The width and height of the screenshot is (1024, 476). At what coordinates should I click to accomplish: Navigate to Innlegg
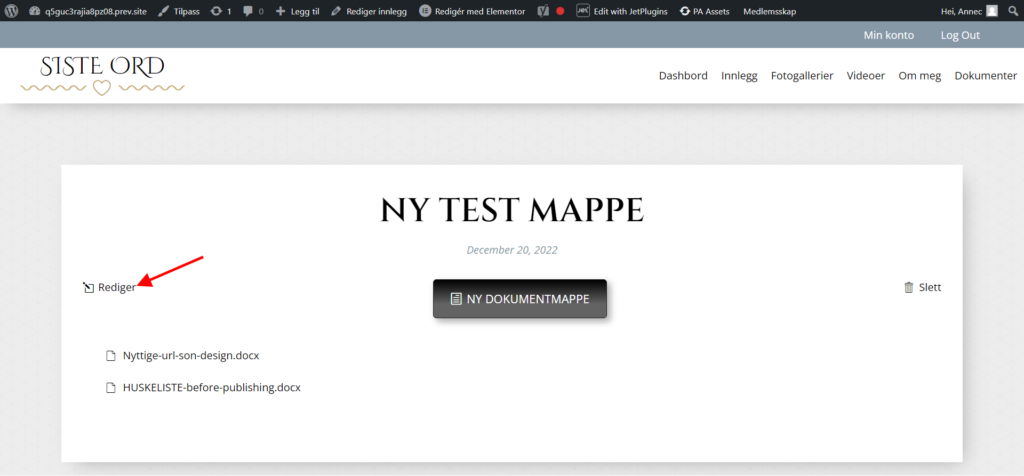point(739,76)
